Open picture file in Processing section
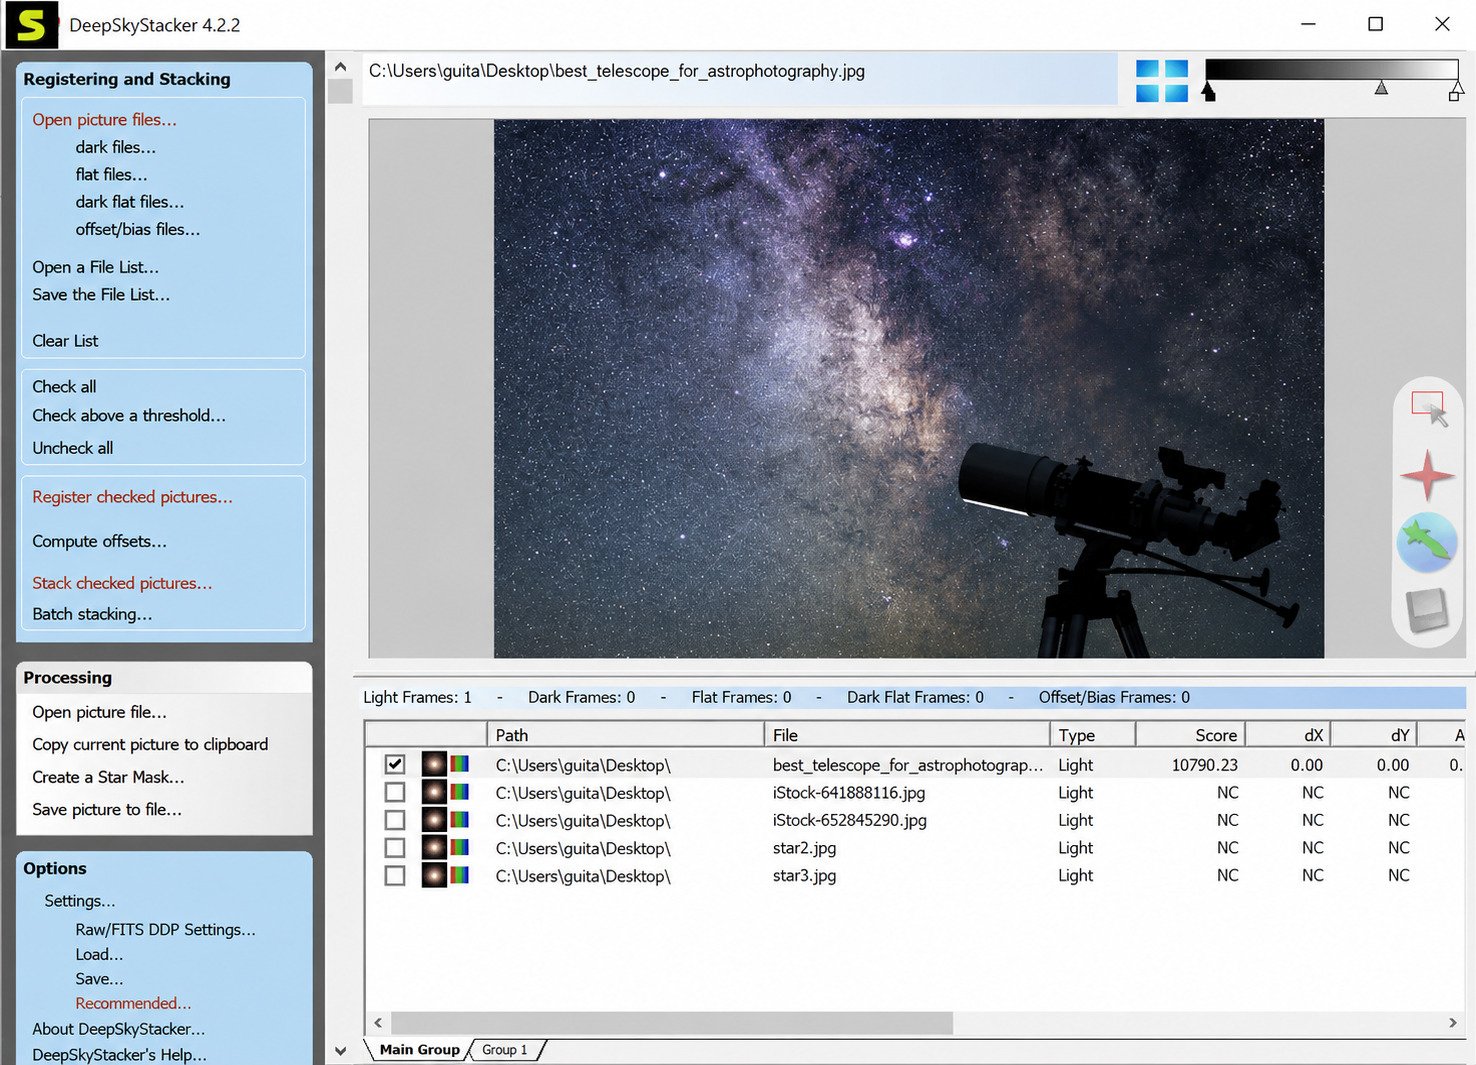The width and height of the screenshot is (1476, 1065). (99, 712)
